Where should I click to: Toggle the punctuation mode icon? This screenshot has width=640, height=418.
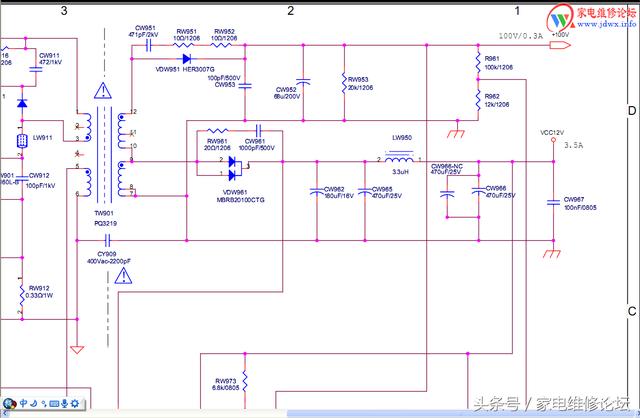click(x=44, y=404)
